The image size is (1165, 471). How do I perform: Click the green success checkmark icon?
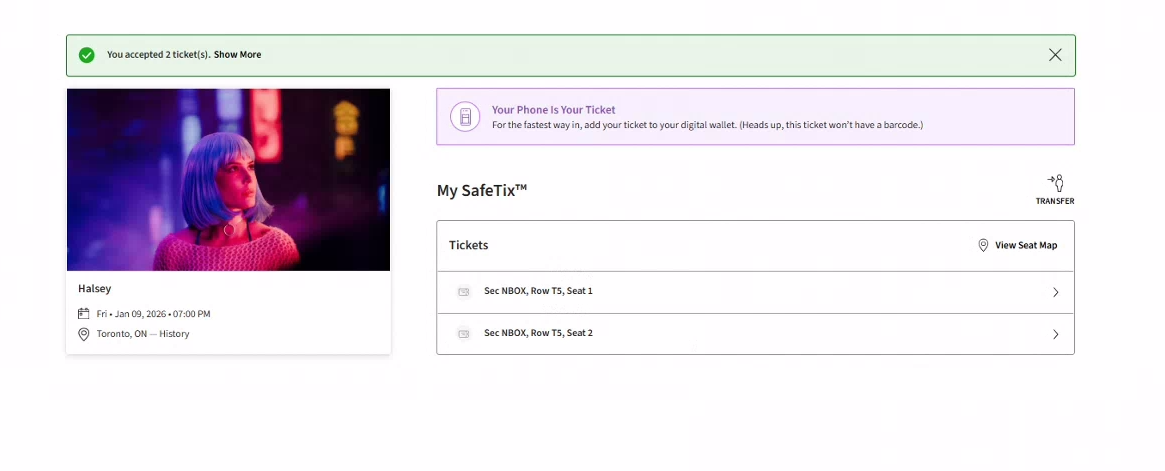[87, 55]
